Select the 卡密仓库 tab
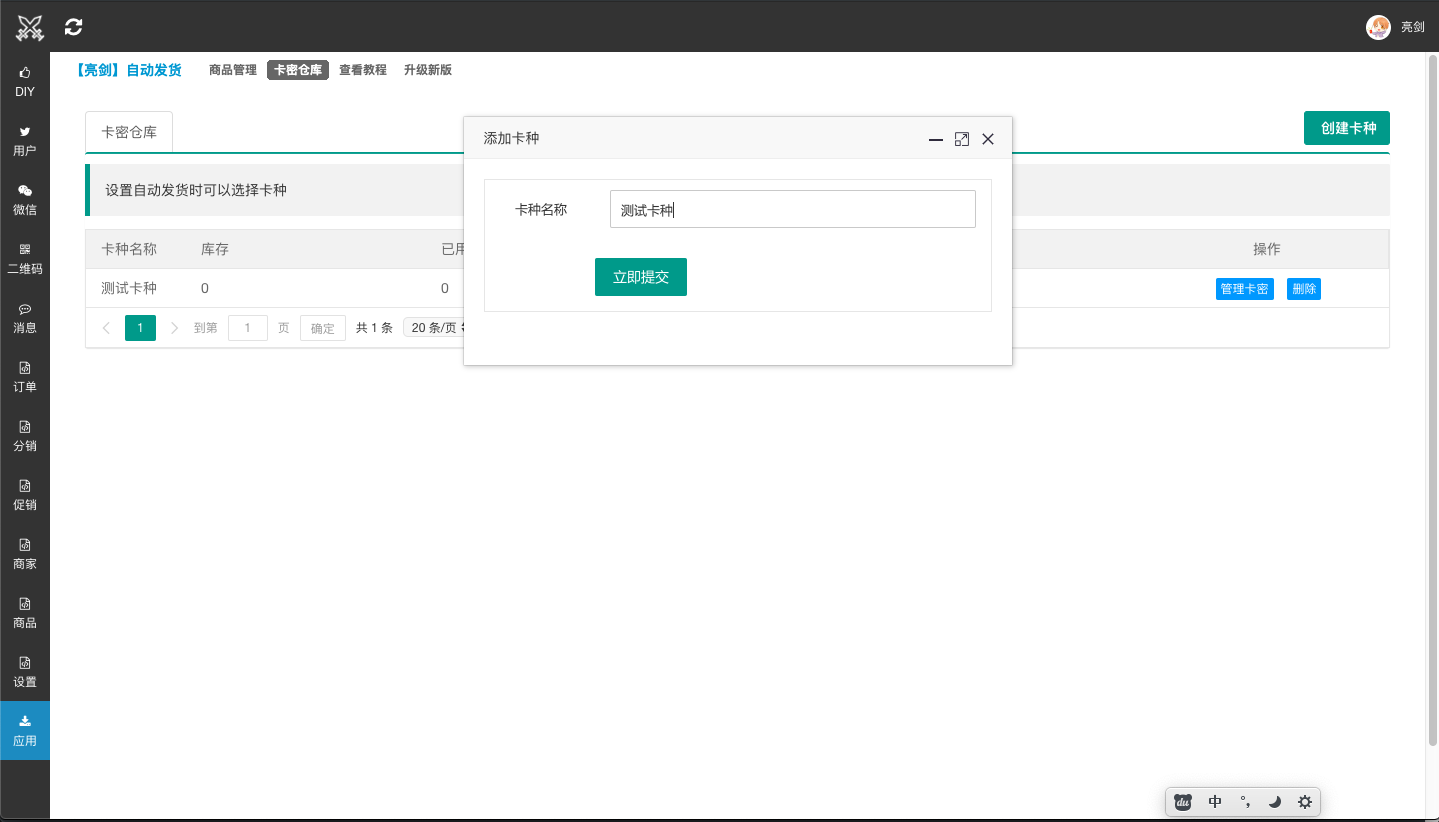This screenshot has width=1439, height=822. 129,131
